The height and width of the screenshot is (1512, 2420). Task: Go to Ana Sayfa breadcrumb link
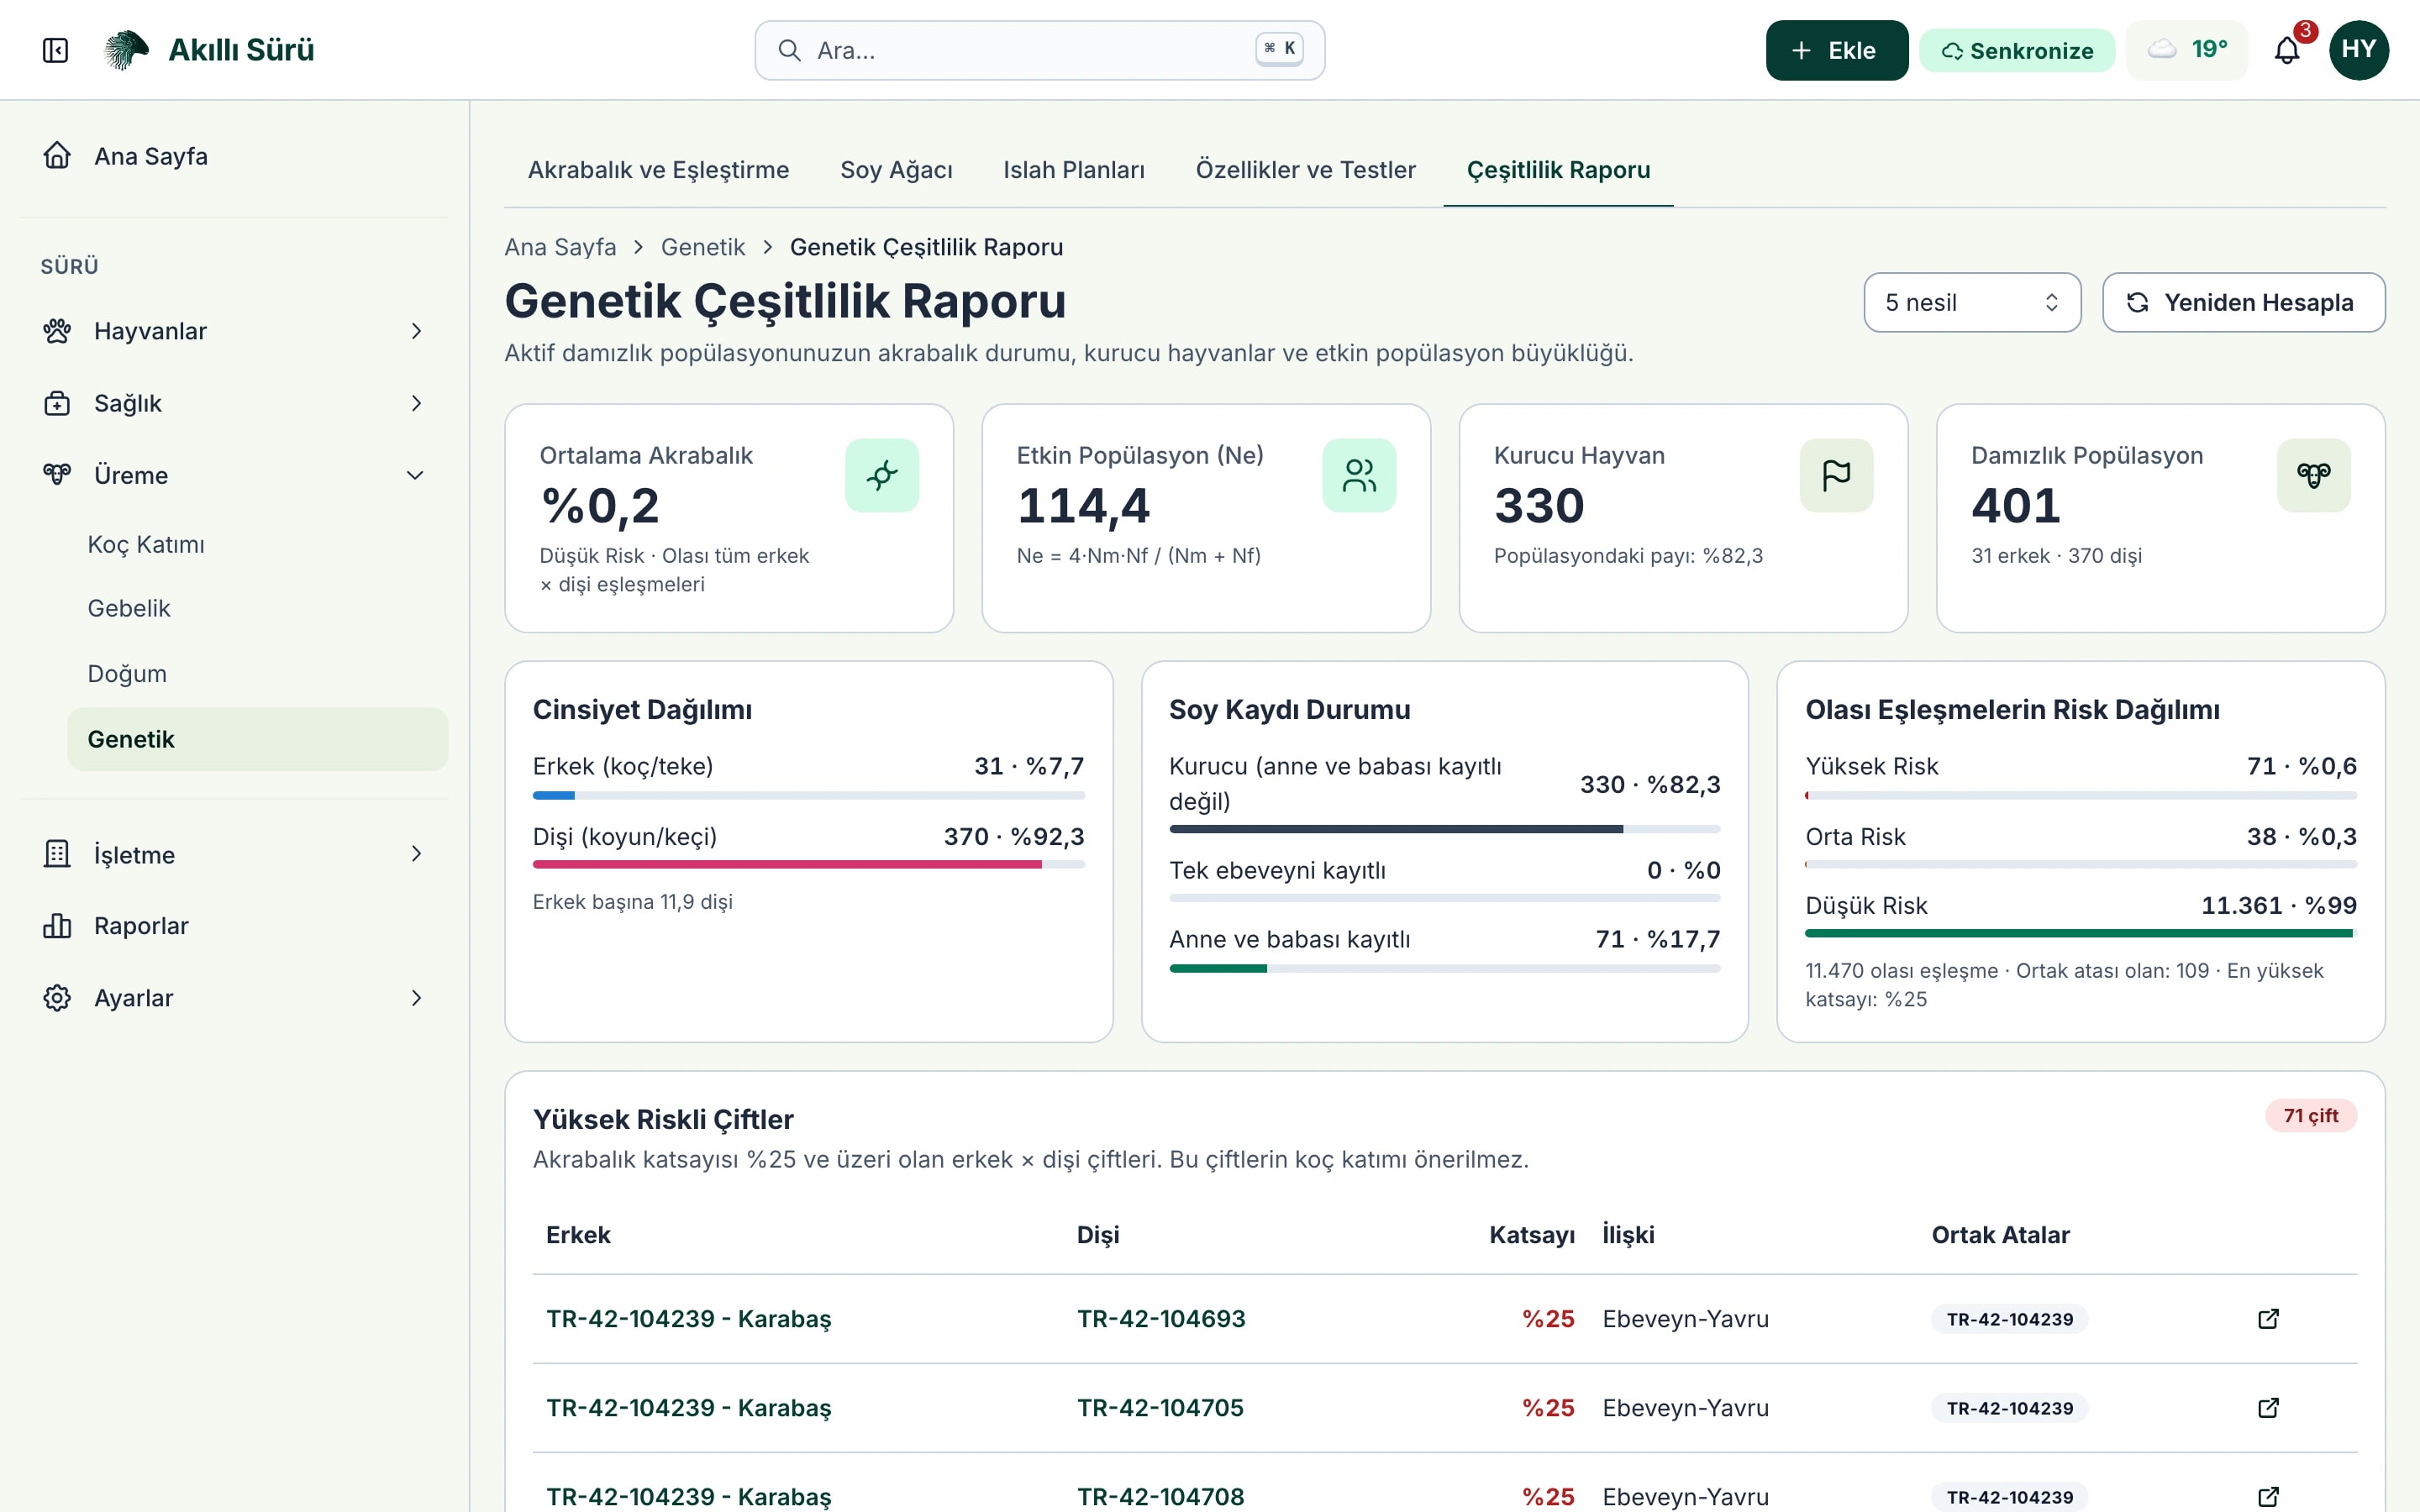pyautogui.click(x=560, y=247)
